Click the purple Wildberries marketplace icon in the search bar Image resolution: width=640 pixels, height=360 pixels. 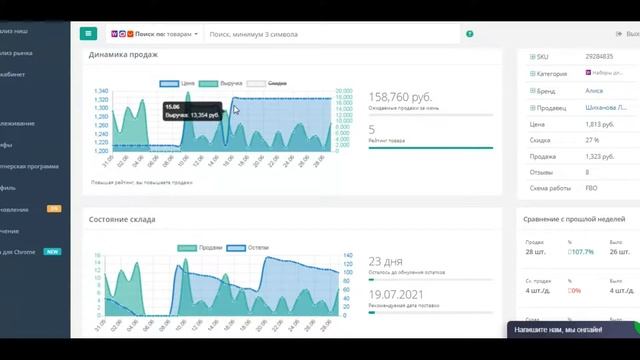[x=114, y=34]
